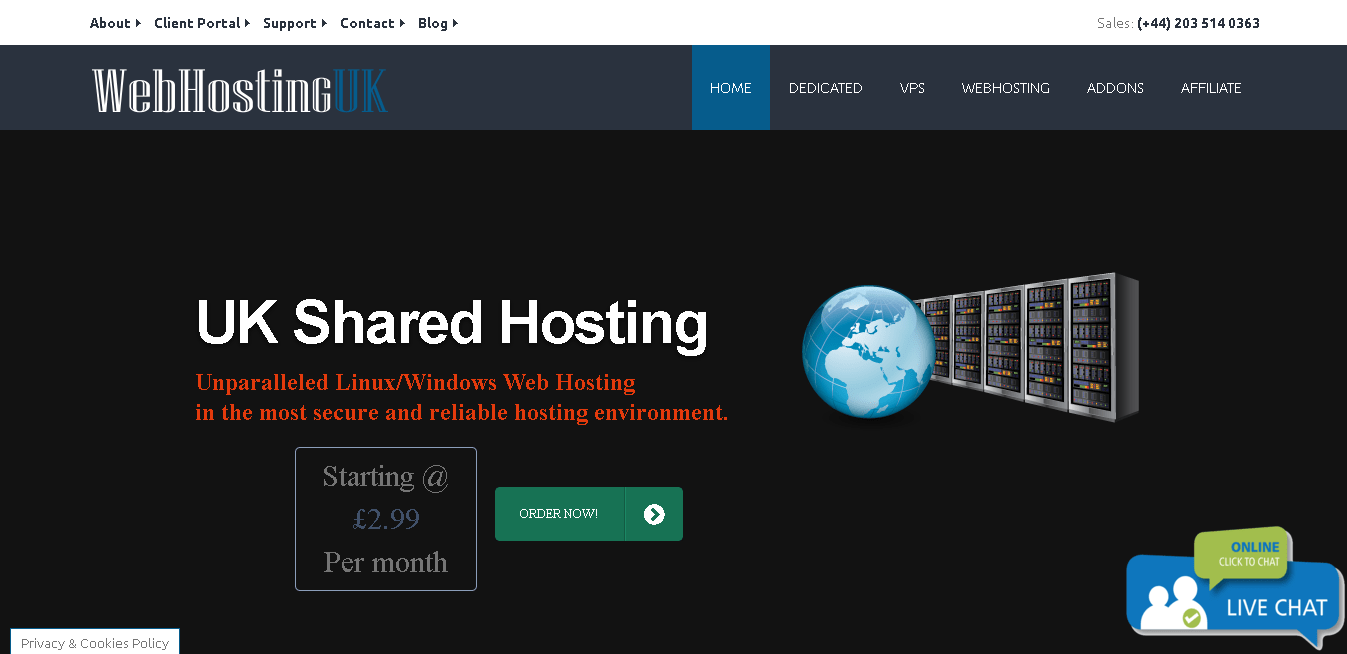Click the Unparalleled Linux/Windows Web Hosting text

coord(415,382)
